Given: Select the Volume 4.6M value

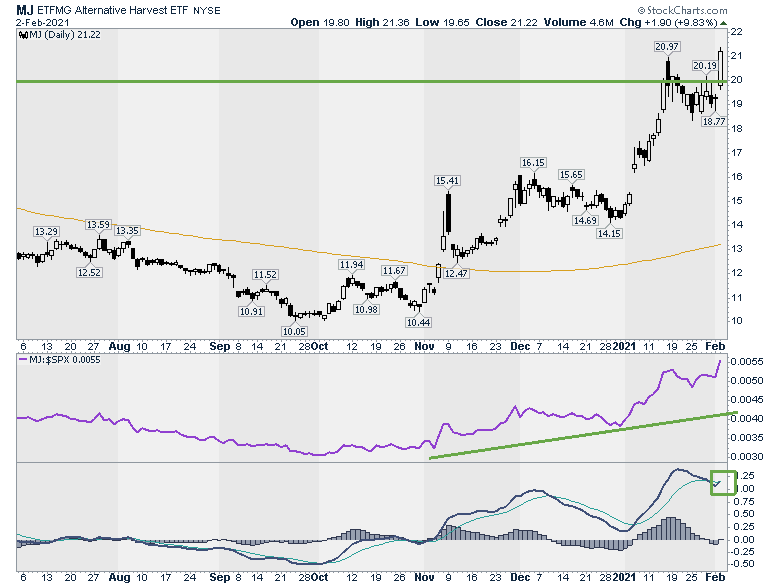Looking at the screenshot, I should (579, 22).
